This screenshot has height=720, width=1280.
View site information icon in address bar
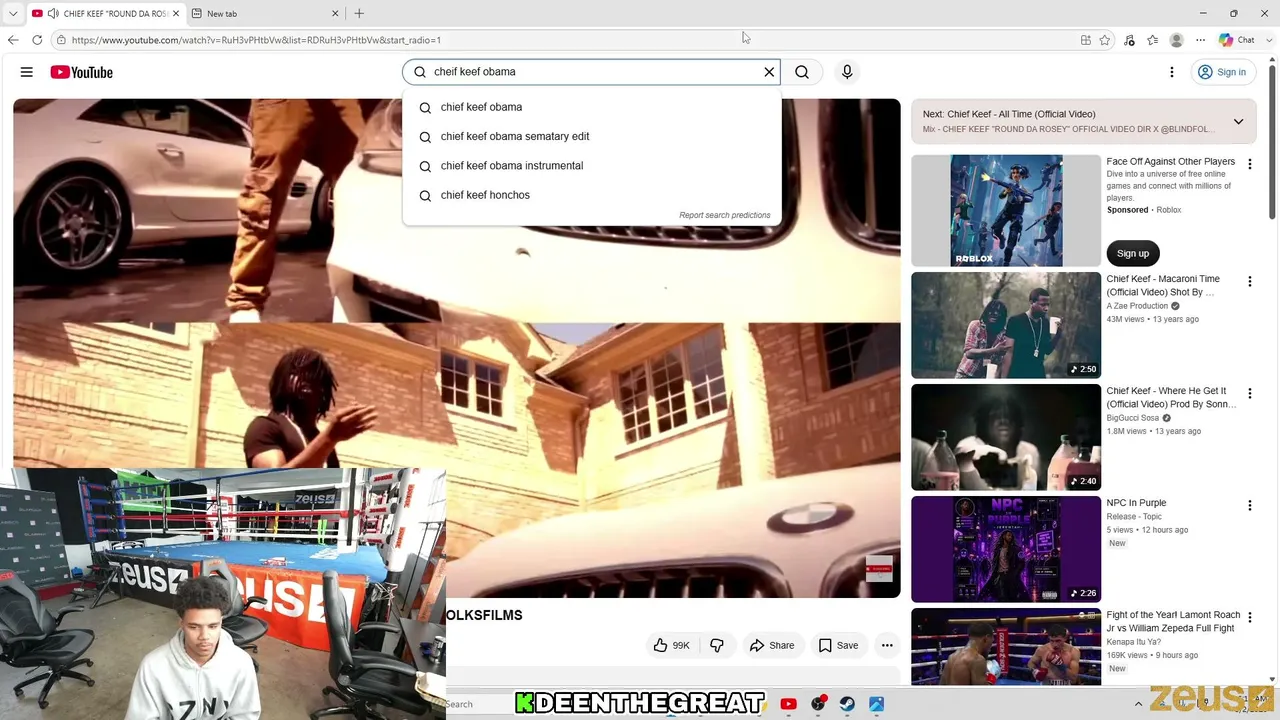(61, 40)
